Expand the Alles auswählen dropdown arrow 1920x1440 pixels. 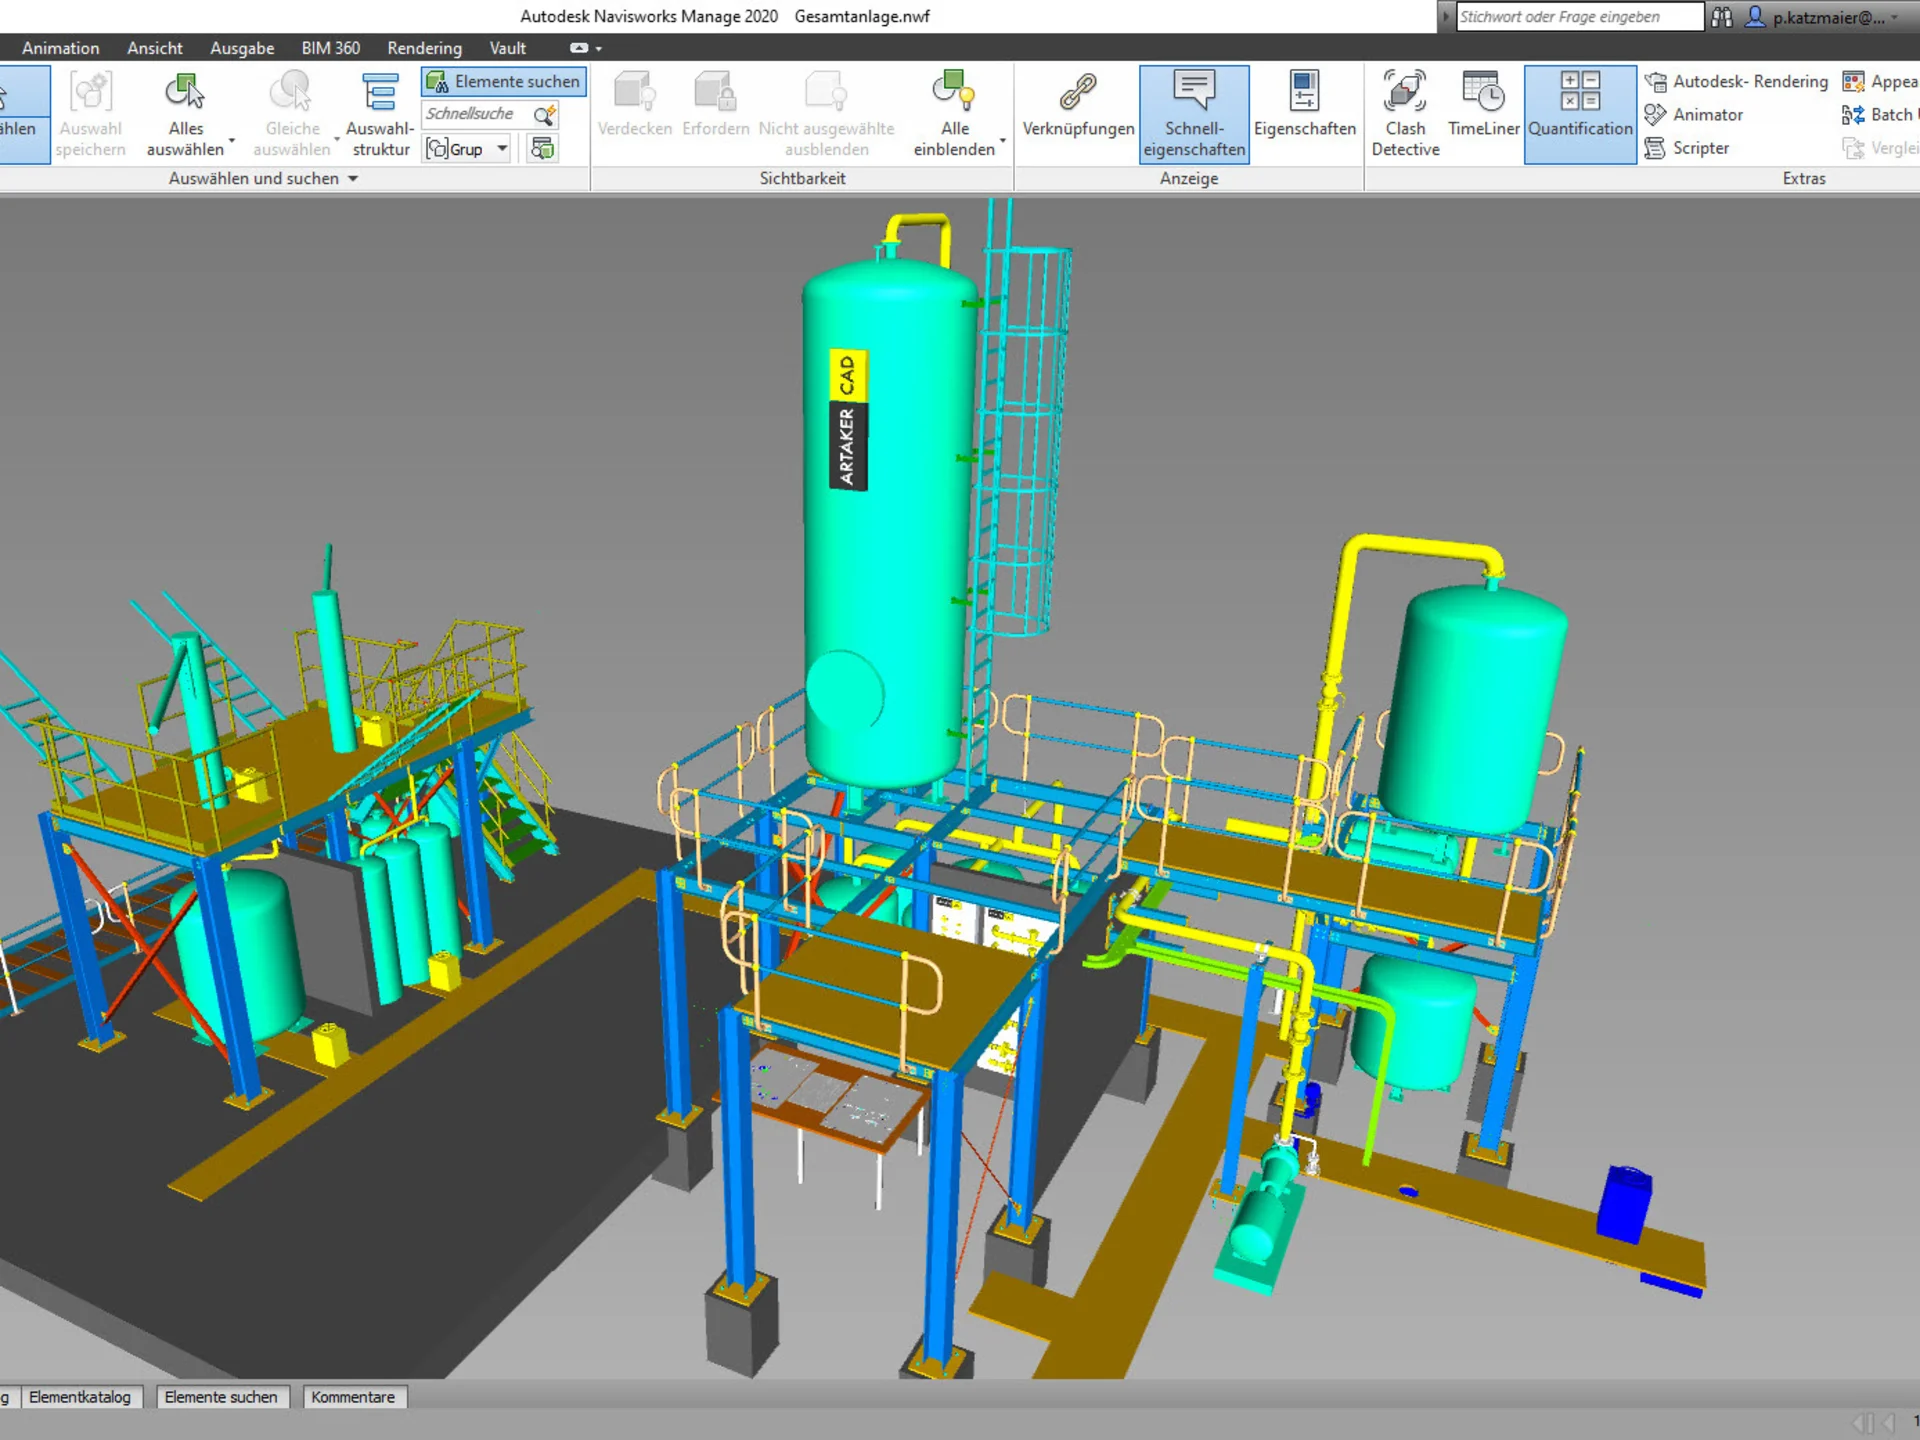(232, 142)
